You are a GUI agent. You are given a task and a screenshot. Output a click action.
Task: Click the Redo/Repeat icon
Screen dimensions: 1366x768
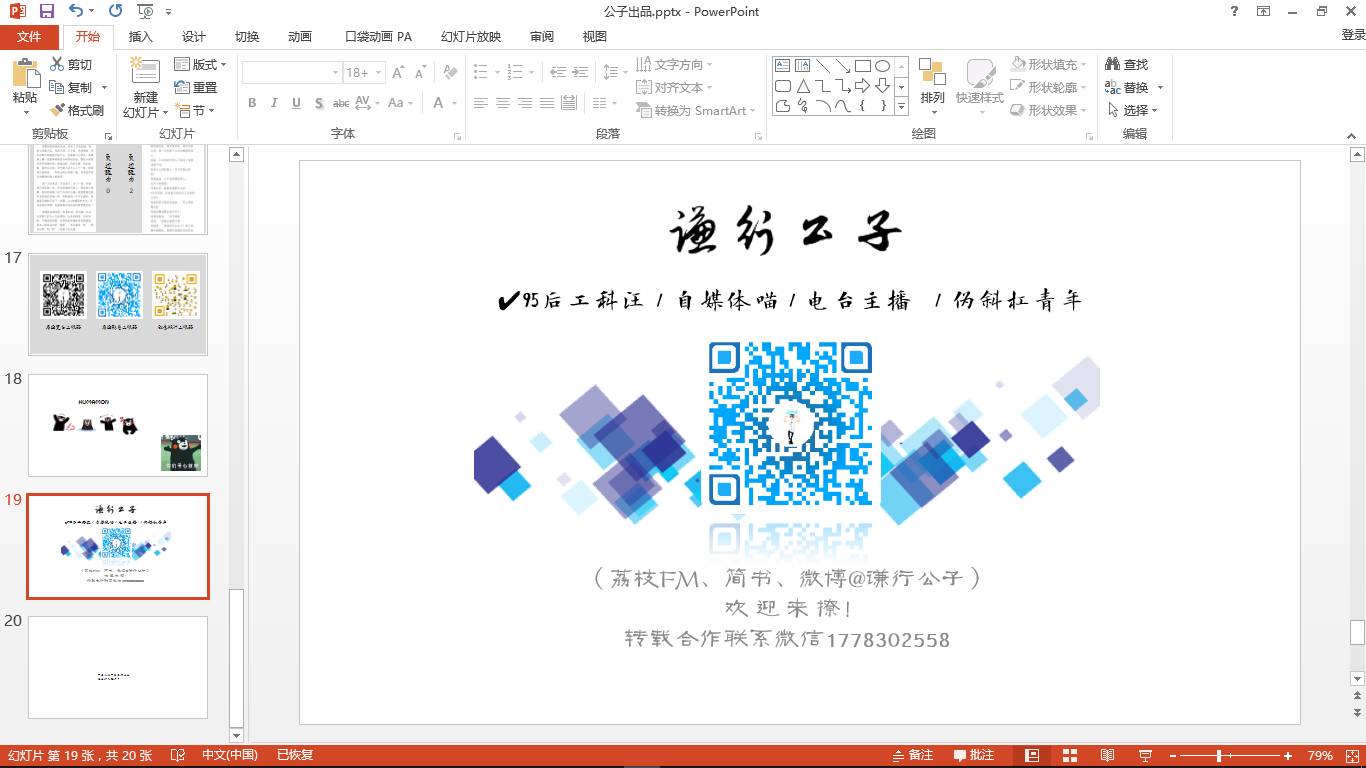pyautogui.click(x=116, y=11)
